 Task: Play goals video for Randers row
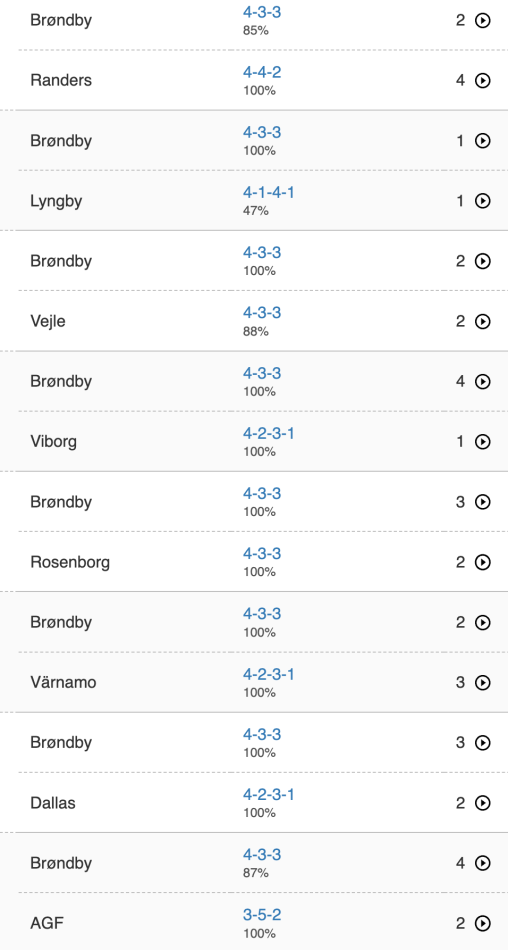(x=483, y=81)
